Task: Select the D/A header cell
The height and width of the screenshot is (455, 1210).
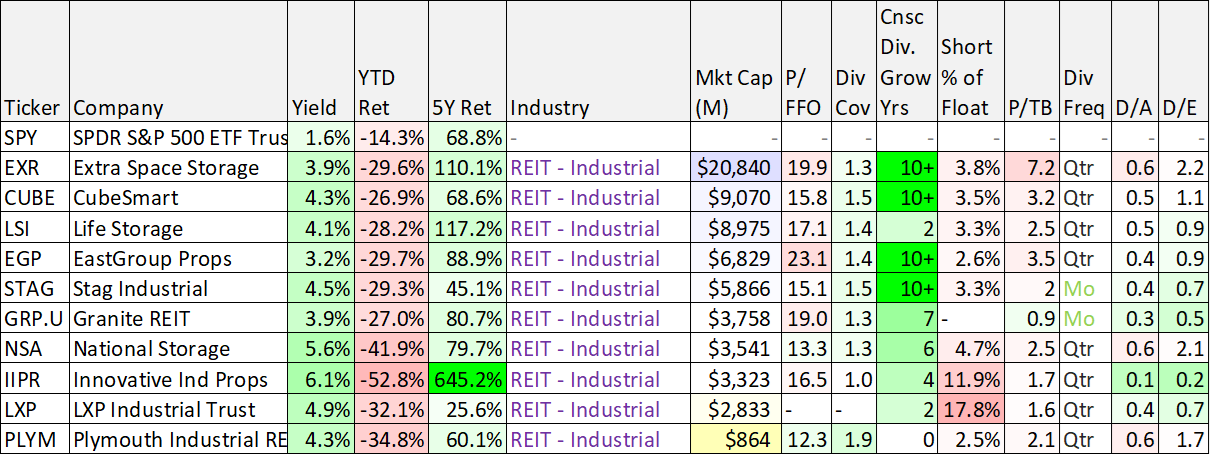Action: pyautogui.click(x=1135, y=62)
